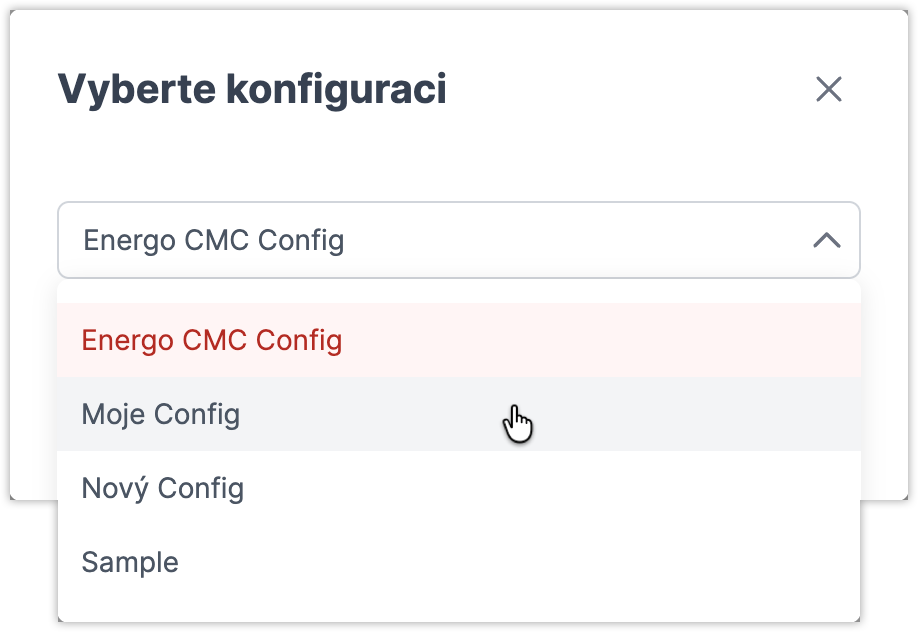
Task: Click the X icon in the dialog corner
Action: pos(830,90)
